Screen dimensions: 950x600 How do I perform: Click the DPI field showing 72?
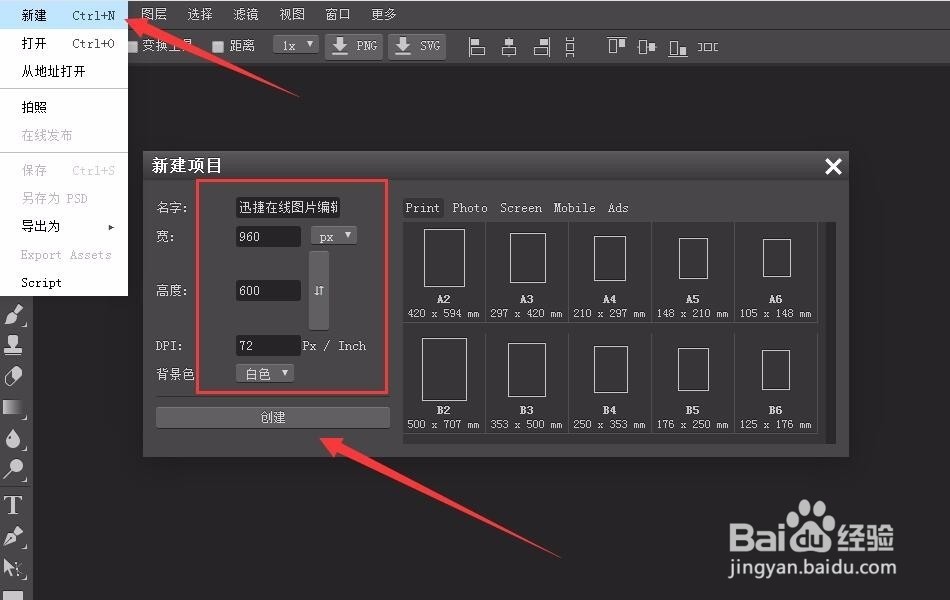coord(268,345)
